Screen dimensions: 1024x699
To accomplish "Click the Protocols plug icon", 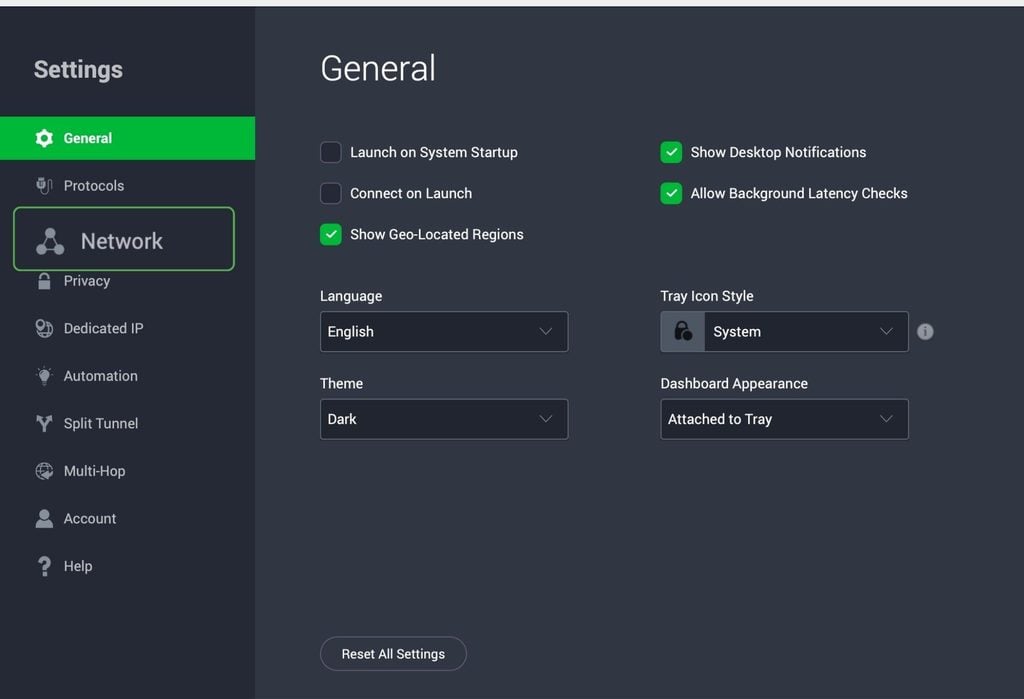I will tap(44, 186).
